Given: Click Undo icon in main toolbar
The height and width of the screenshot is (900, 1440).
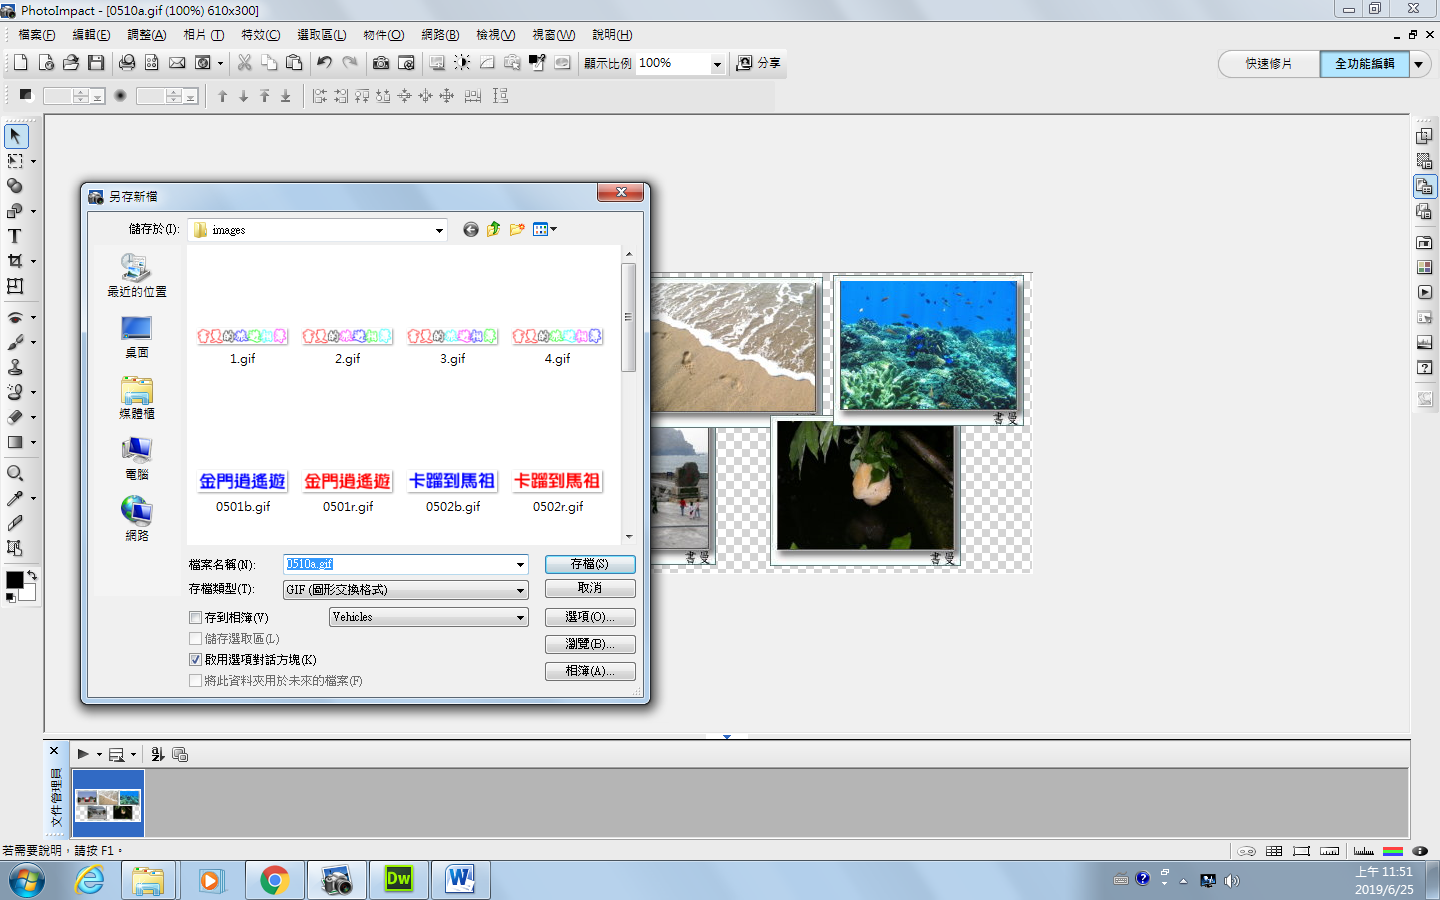Looking at the screenshot, I should coord(324,63).
